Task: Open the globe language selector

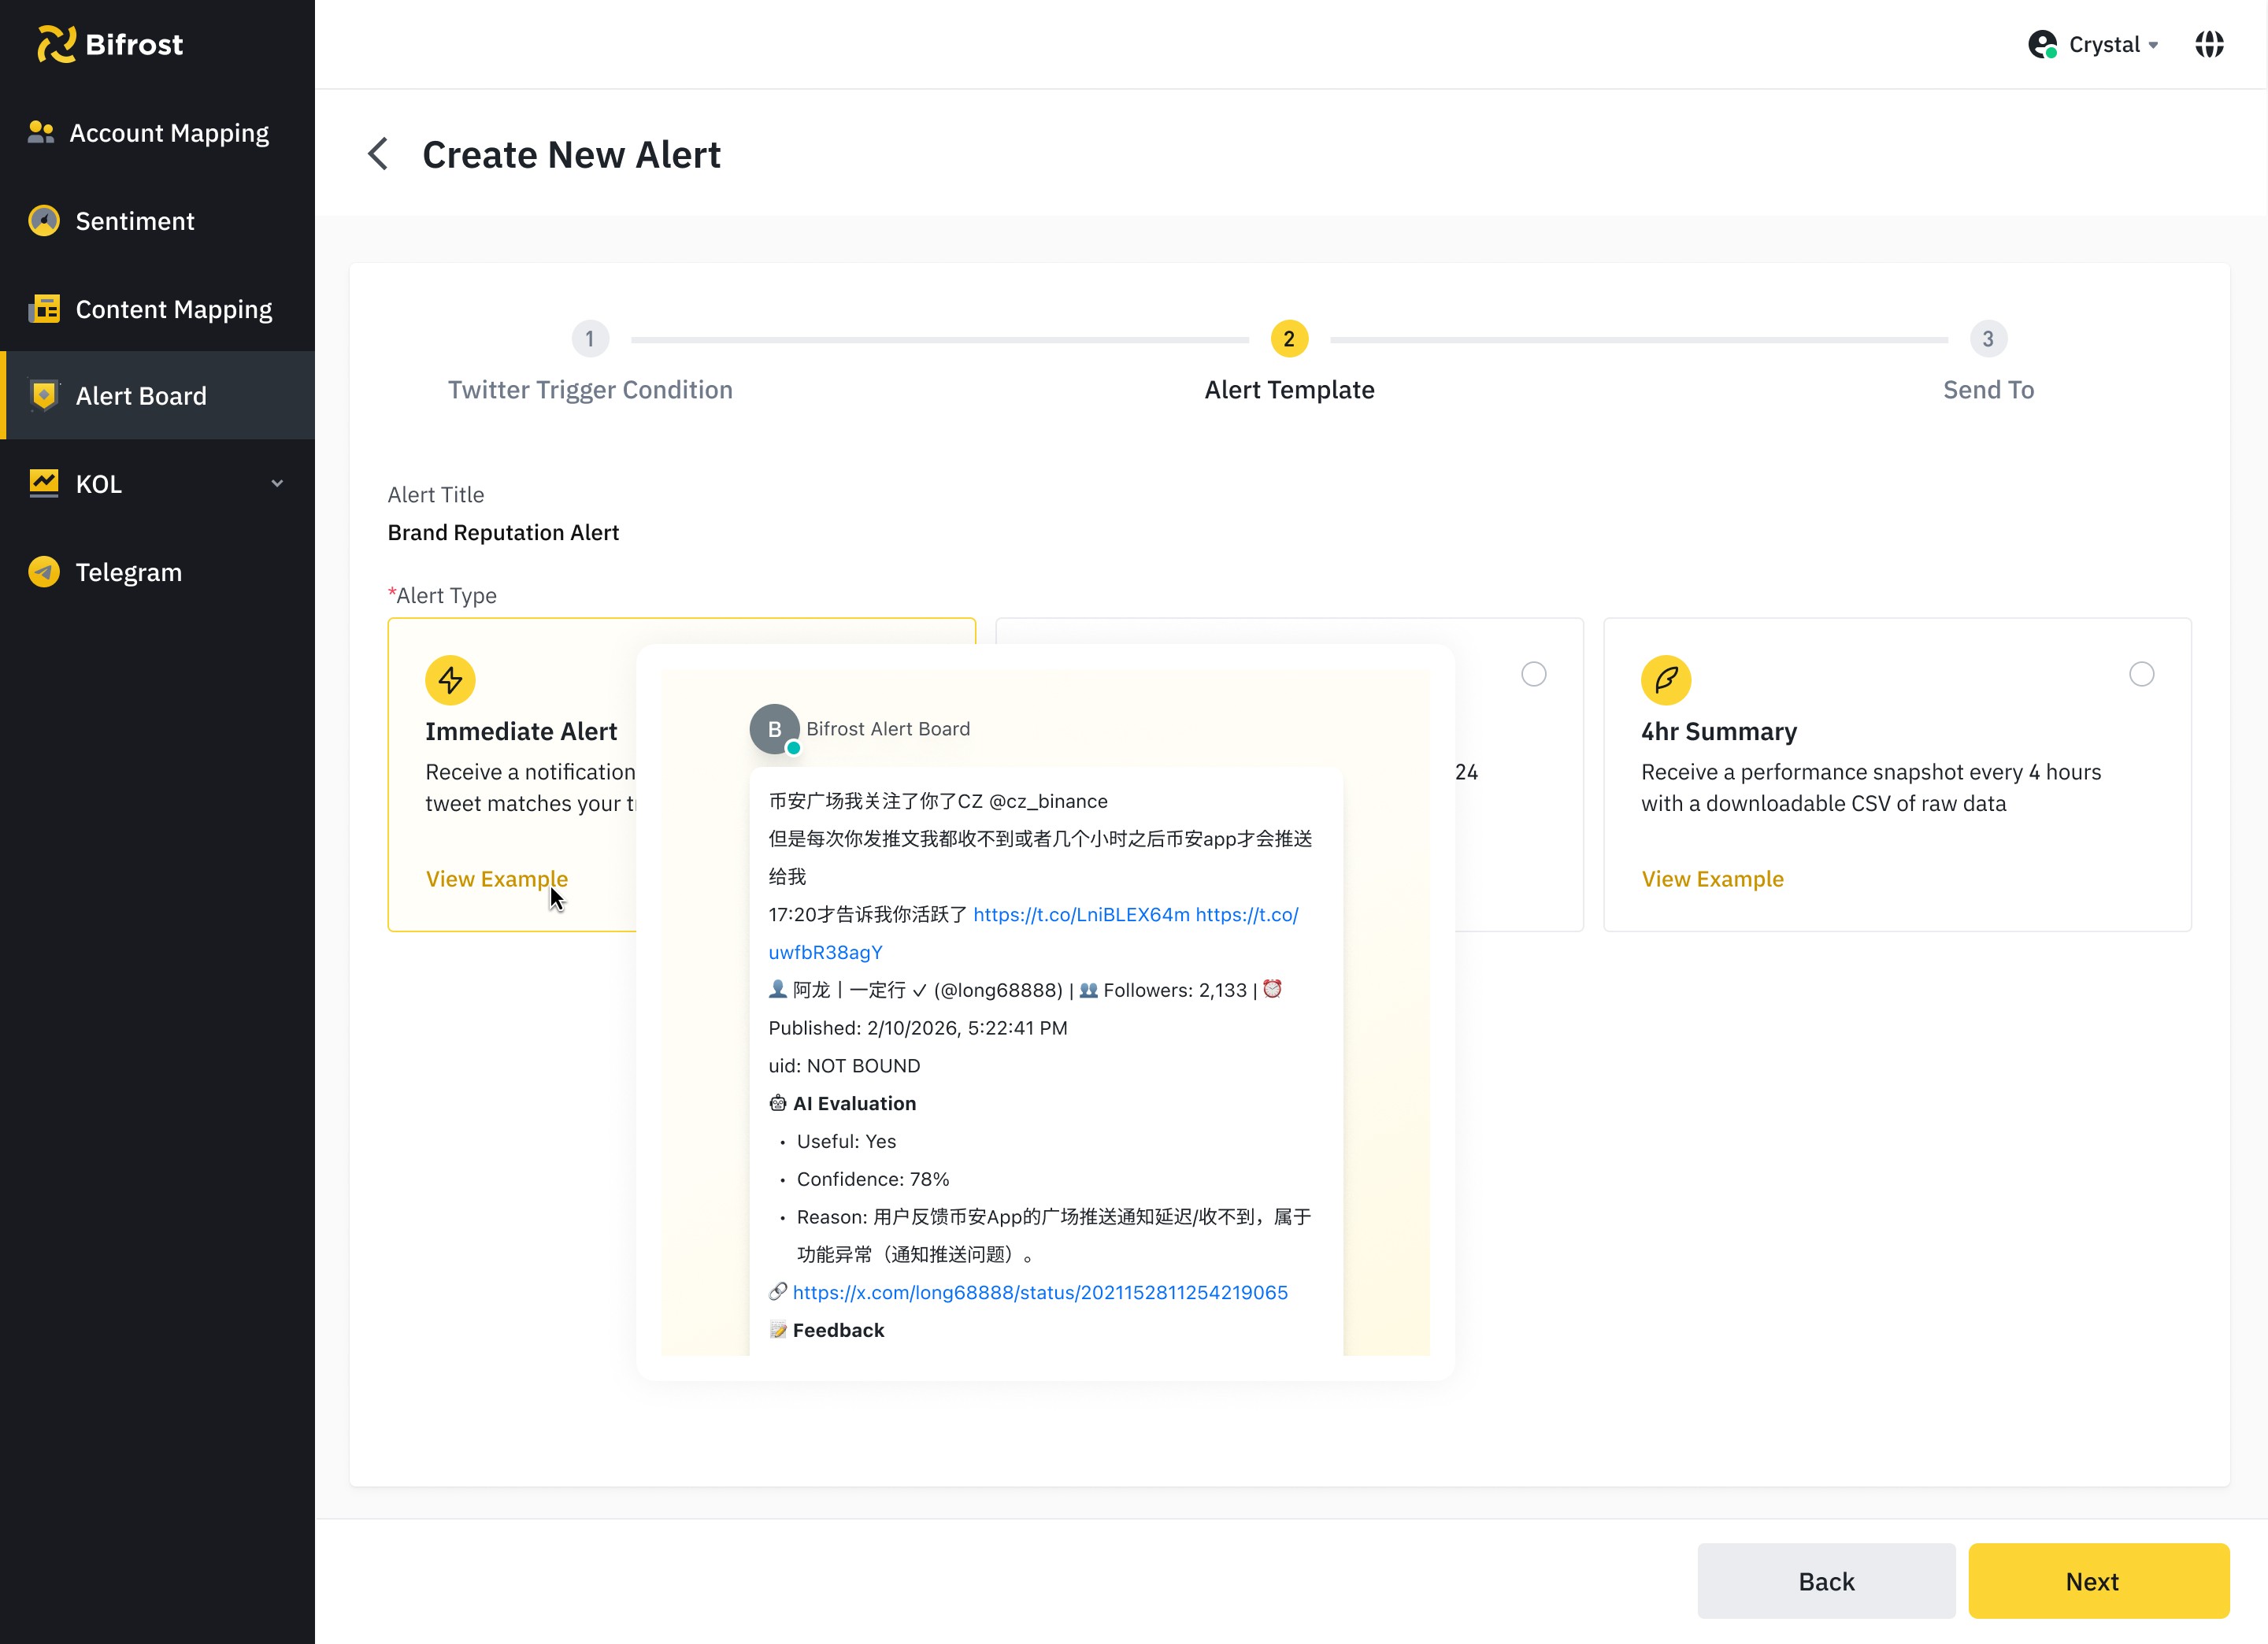Action: [2209, 44]
